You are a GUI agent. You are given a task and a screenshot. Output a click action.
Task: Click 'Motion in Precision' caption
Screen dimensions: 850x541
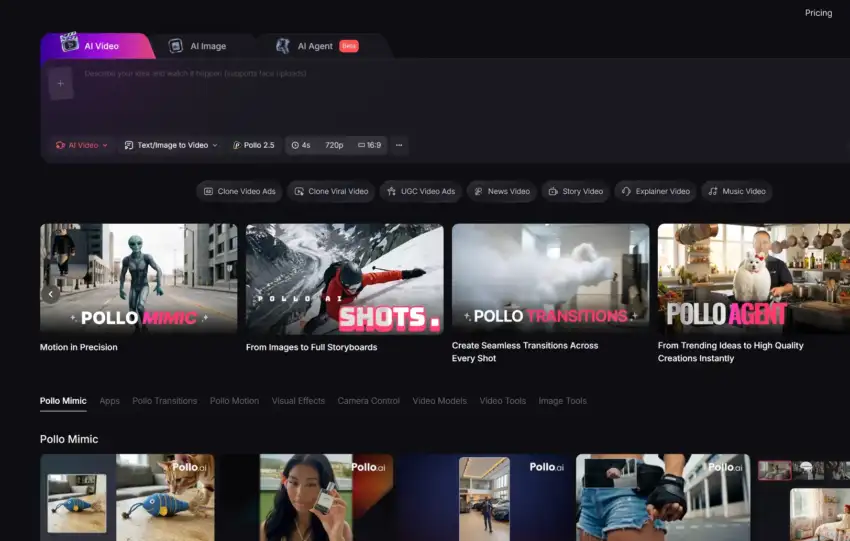tap(79, 347)
